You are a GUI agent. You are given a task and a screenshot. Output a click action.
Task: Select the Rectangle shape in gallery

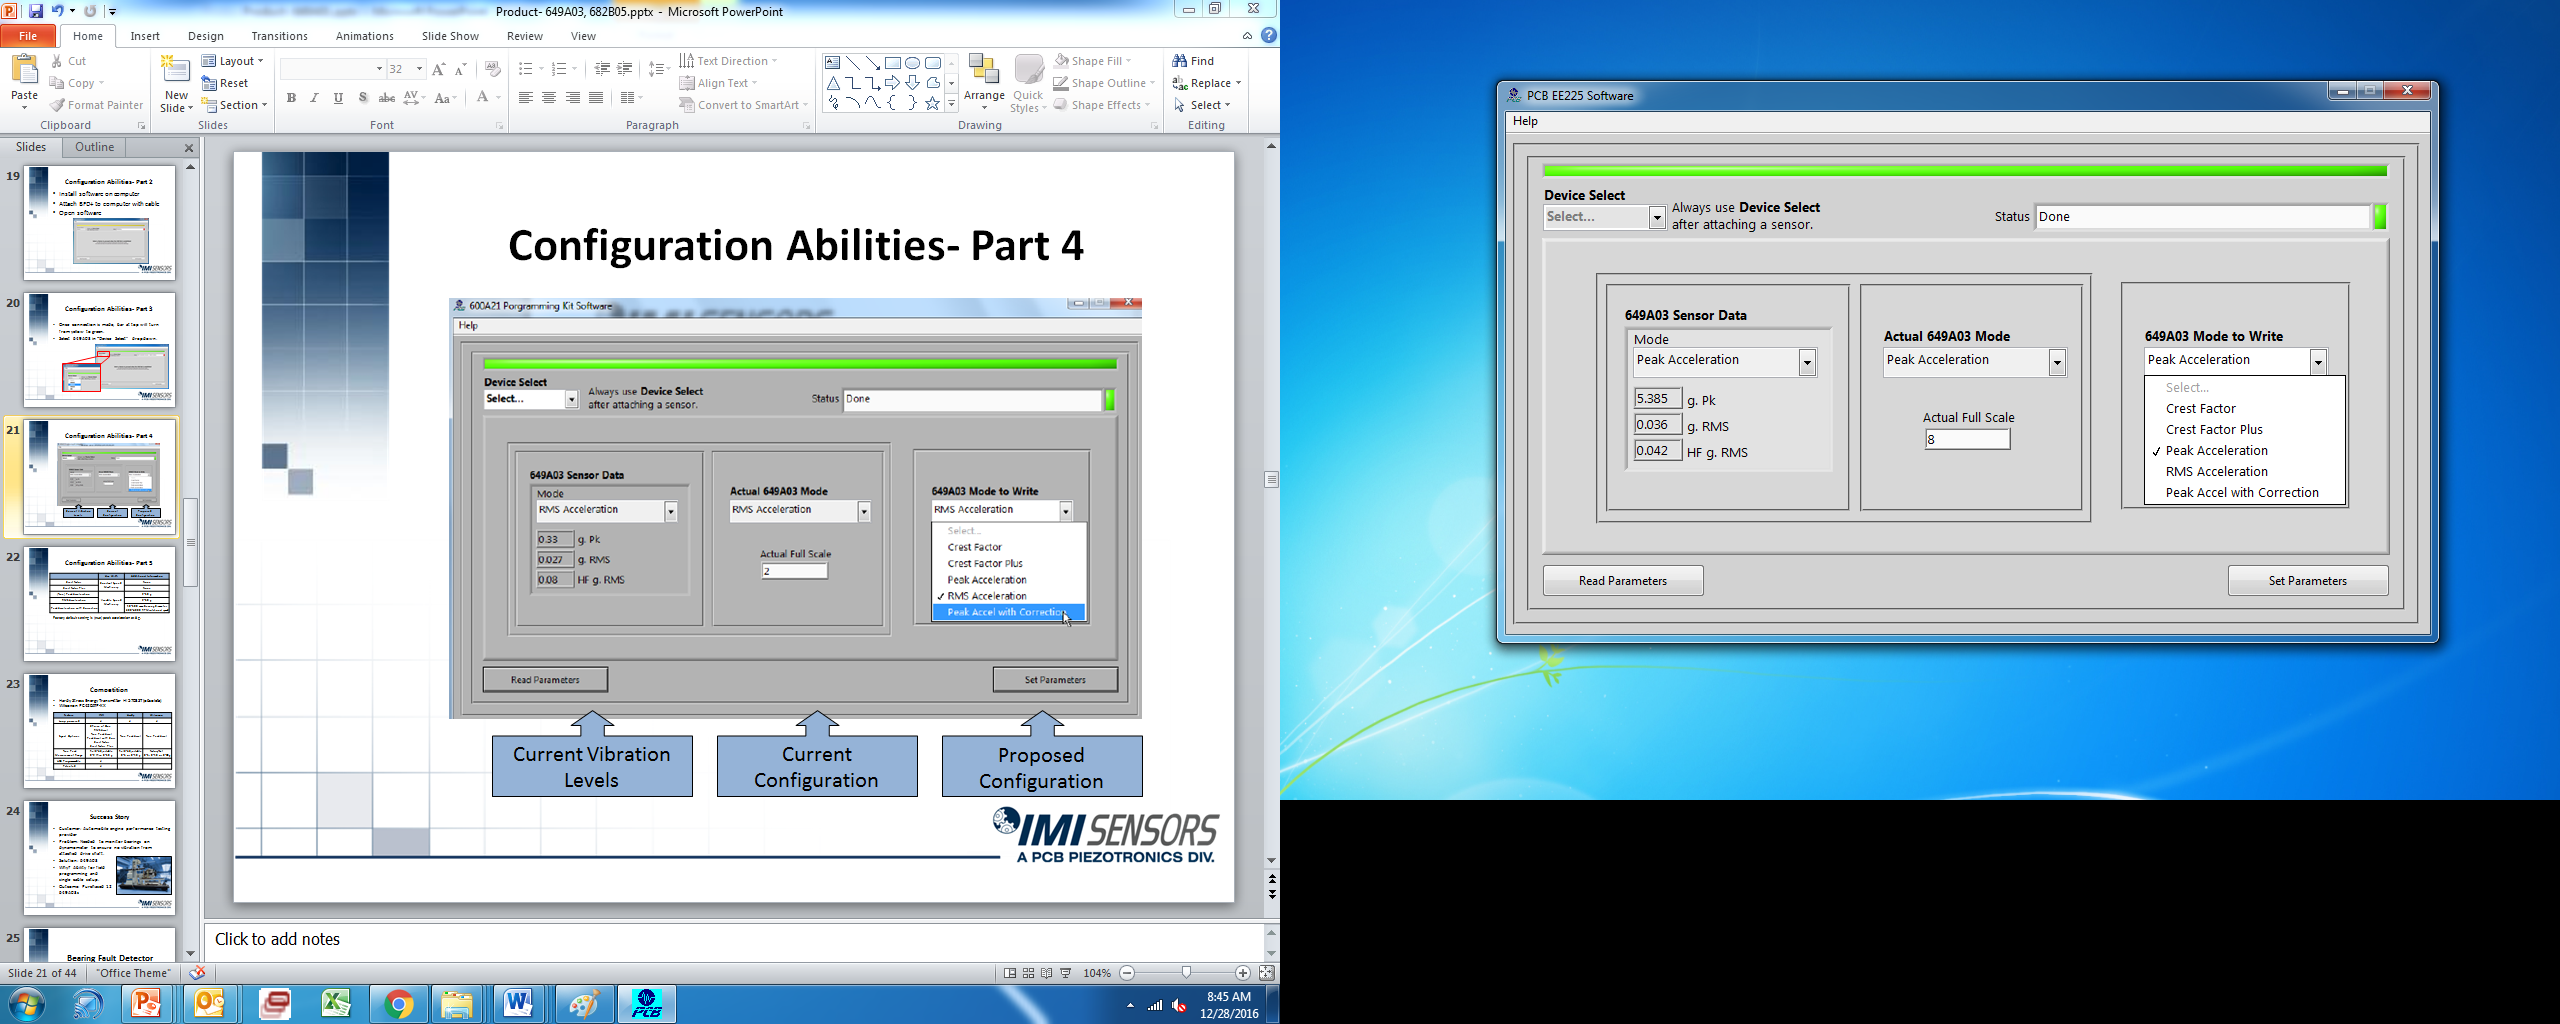coord(893,62)
